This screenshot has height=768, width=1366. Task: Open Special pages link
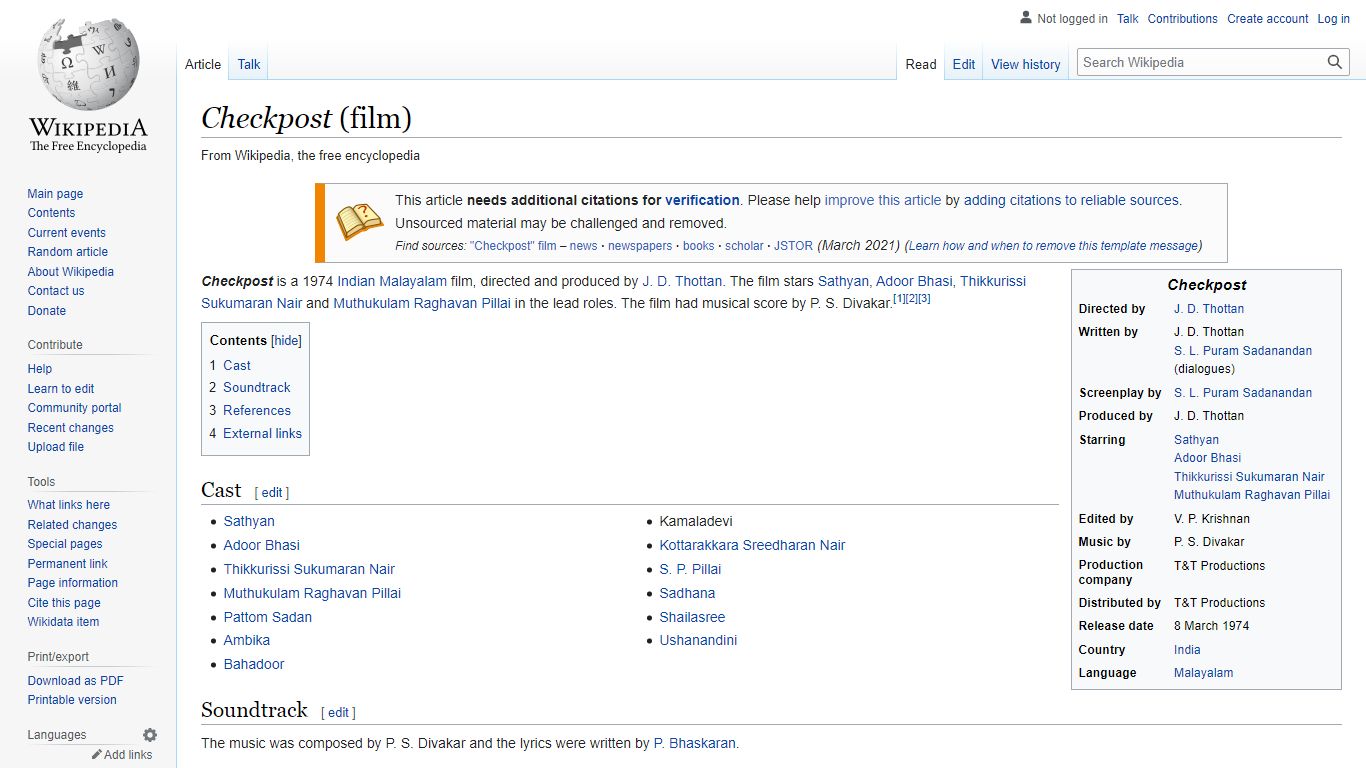(65, 544)
